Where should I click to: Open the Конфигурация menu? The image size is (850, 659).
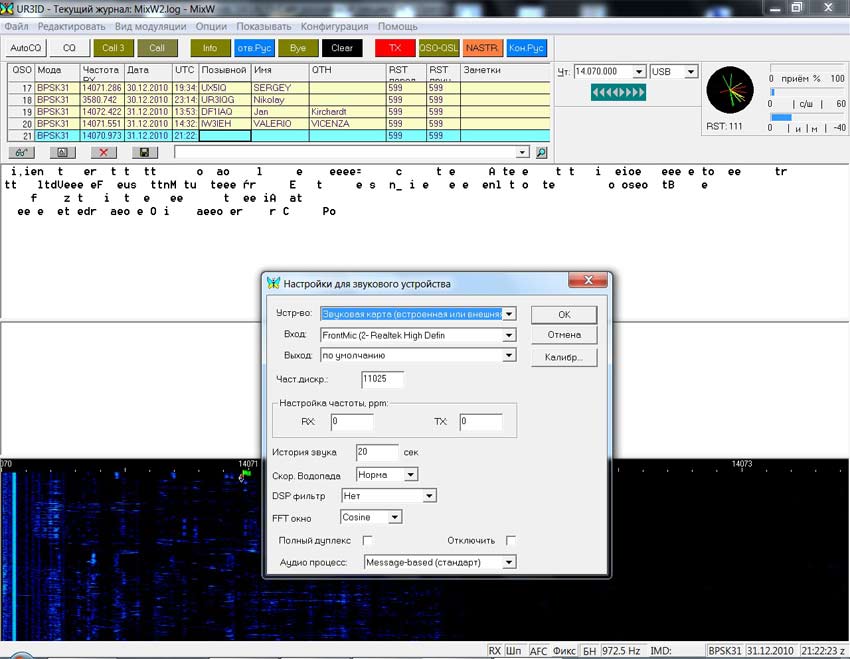[334, 26]
